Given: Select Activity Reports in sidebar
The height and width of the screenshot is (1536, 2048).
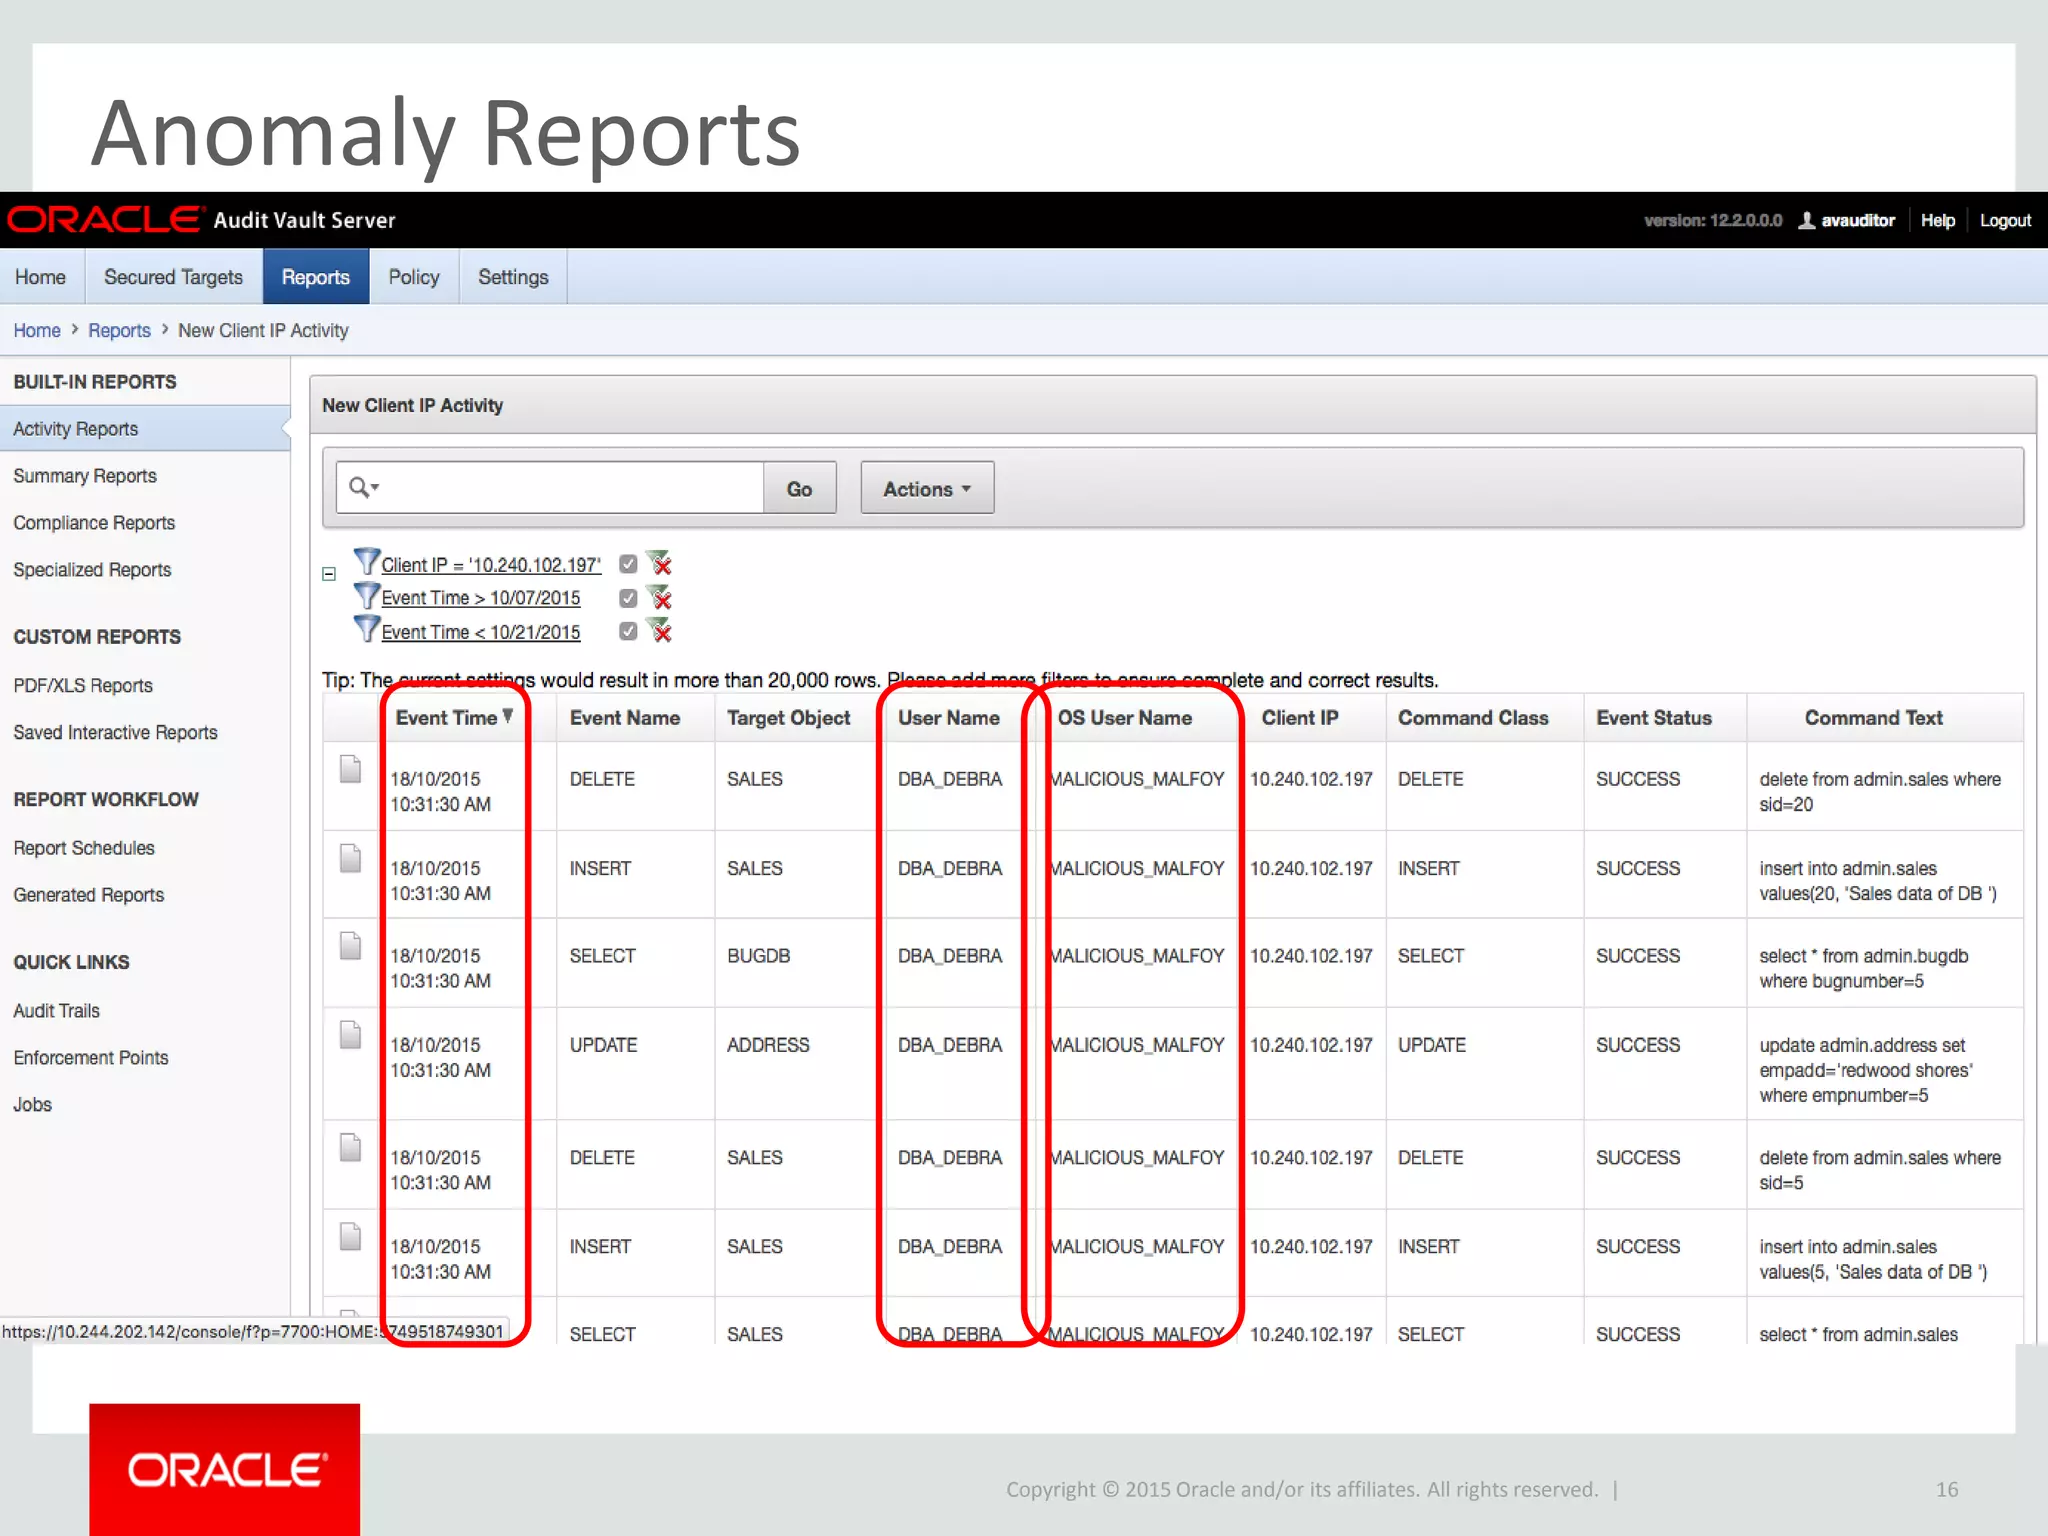Looking at the screenshot, I should [x=144, y=429].
